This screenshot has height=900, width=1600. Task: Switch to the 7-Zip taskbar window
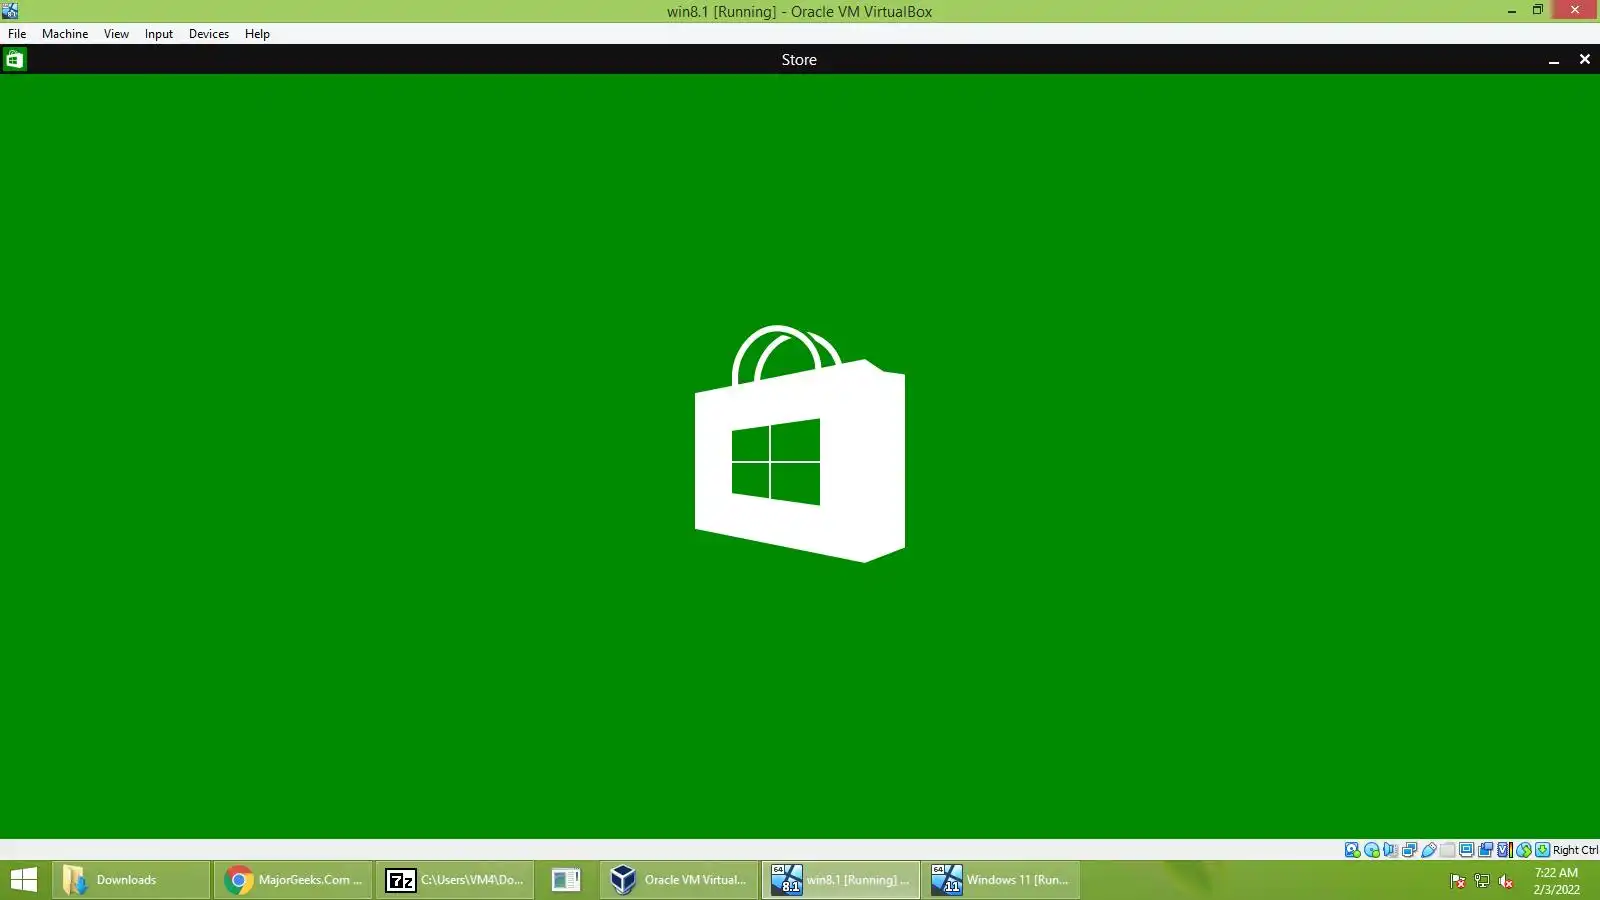coord(455,880)
